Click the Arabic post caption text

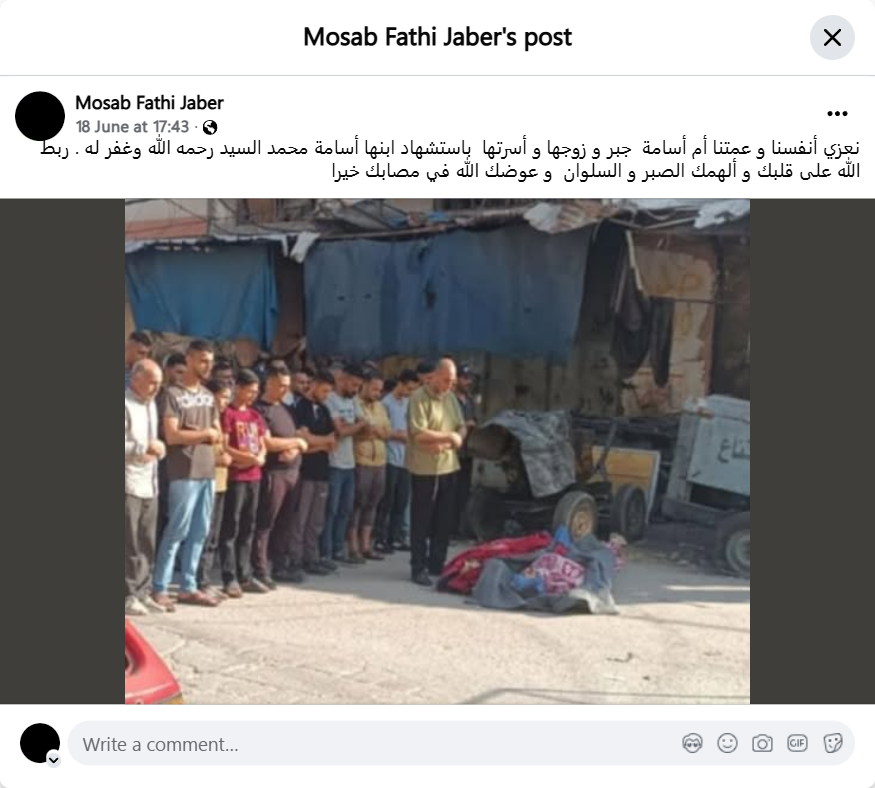pyautogui.click(x=450, y=160)
